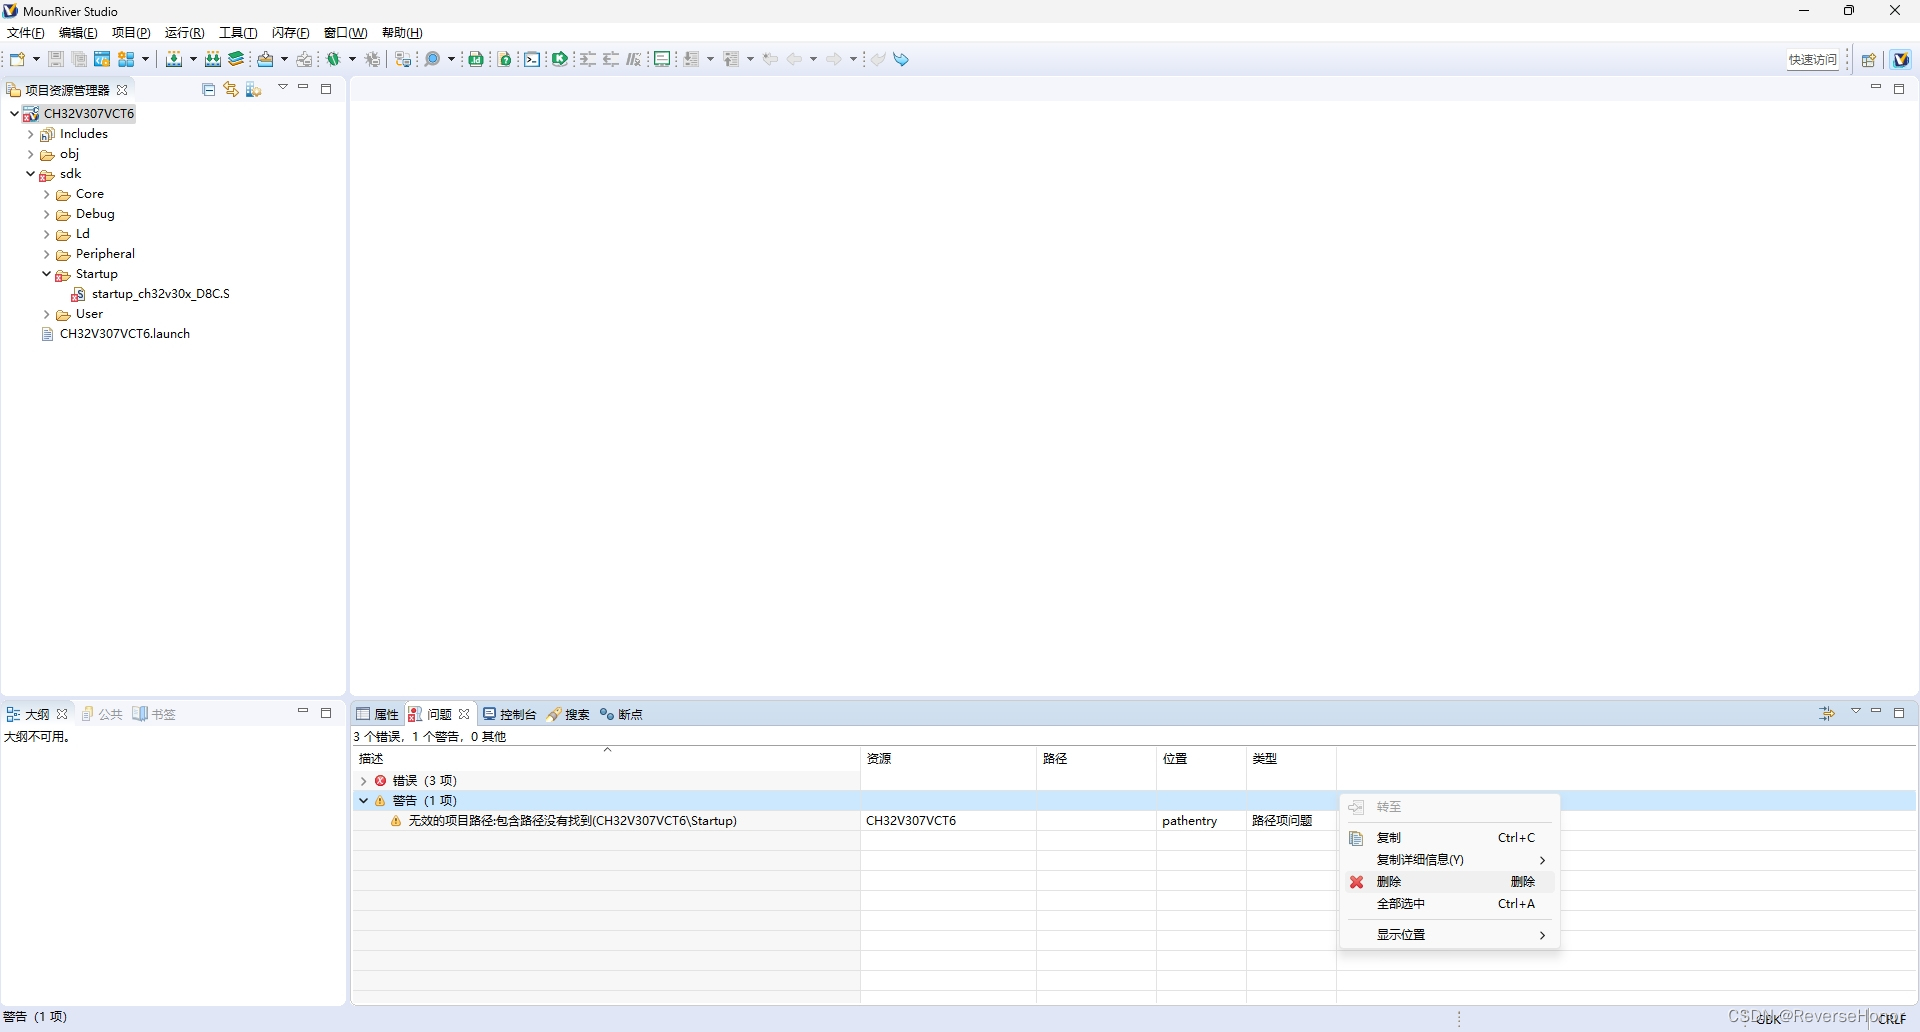1920x1032 pixels.
Task: Expand the Includes tree node
Action: [x=30, y=134]
